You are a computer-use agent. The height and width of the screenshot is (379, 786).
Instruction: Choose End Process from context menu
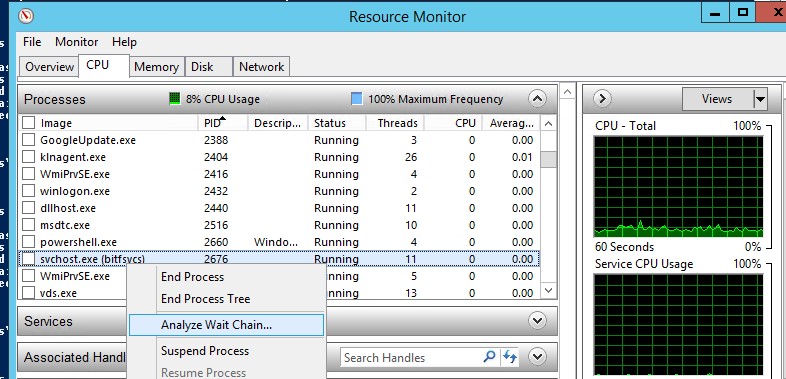(x=227, y=277)
